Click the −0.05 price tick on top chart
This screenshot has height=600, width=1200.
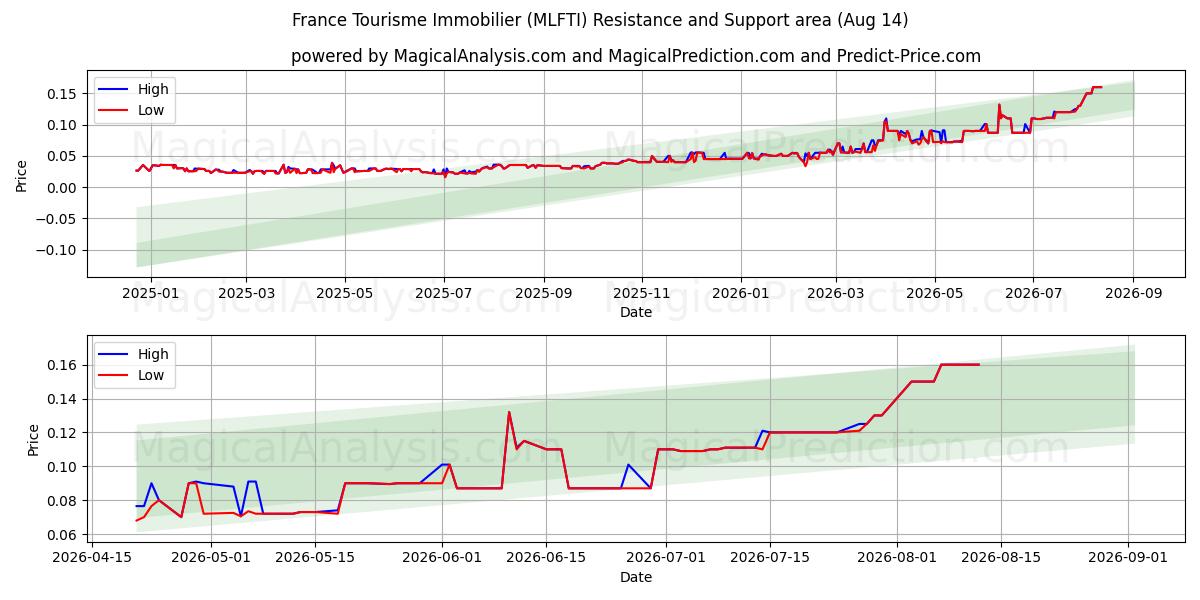point(59,219)
